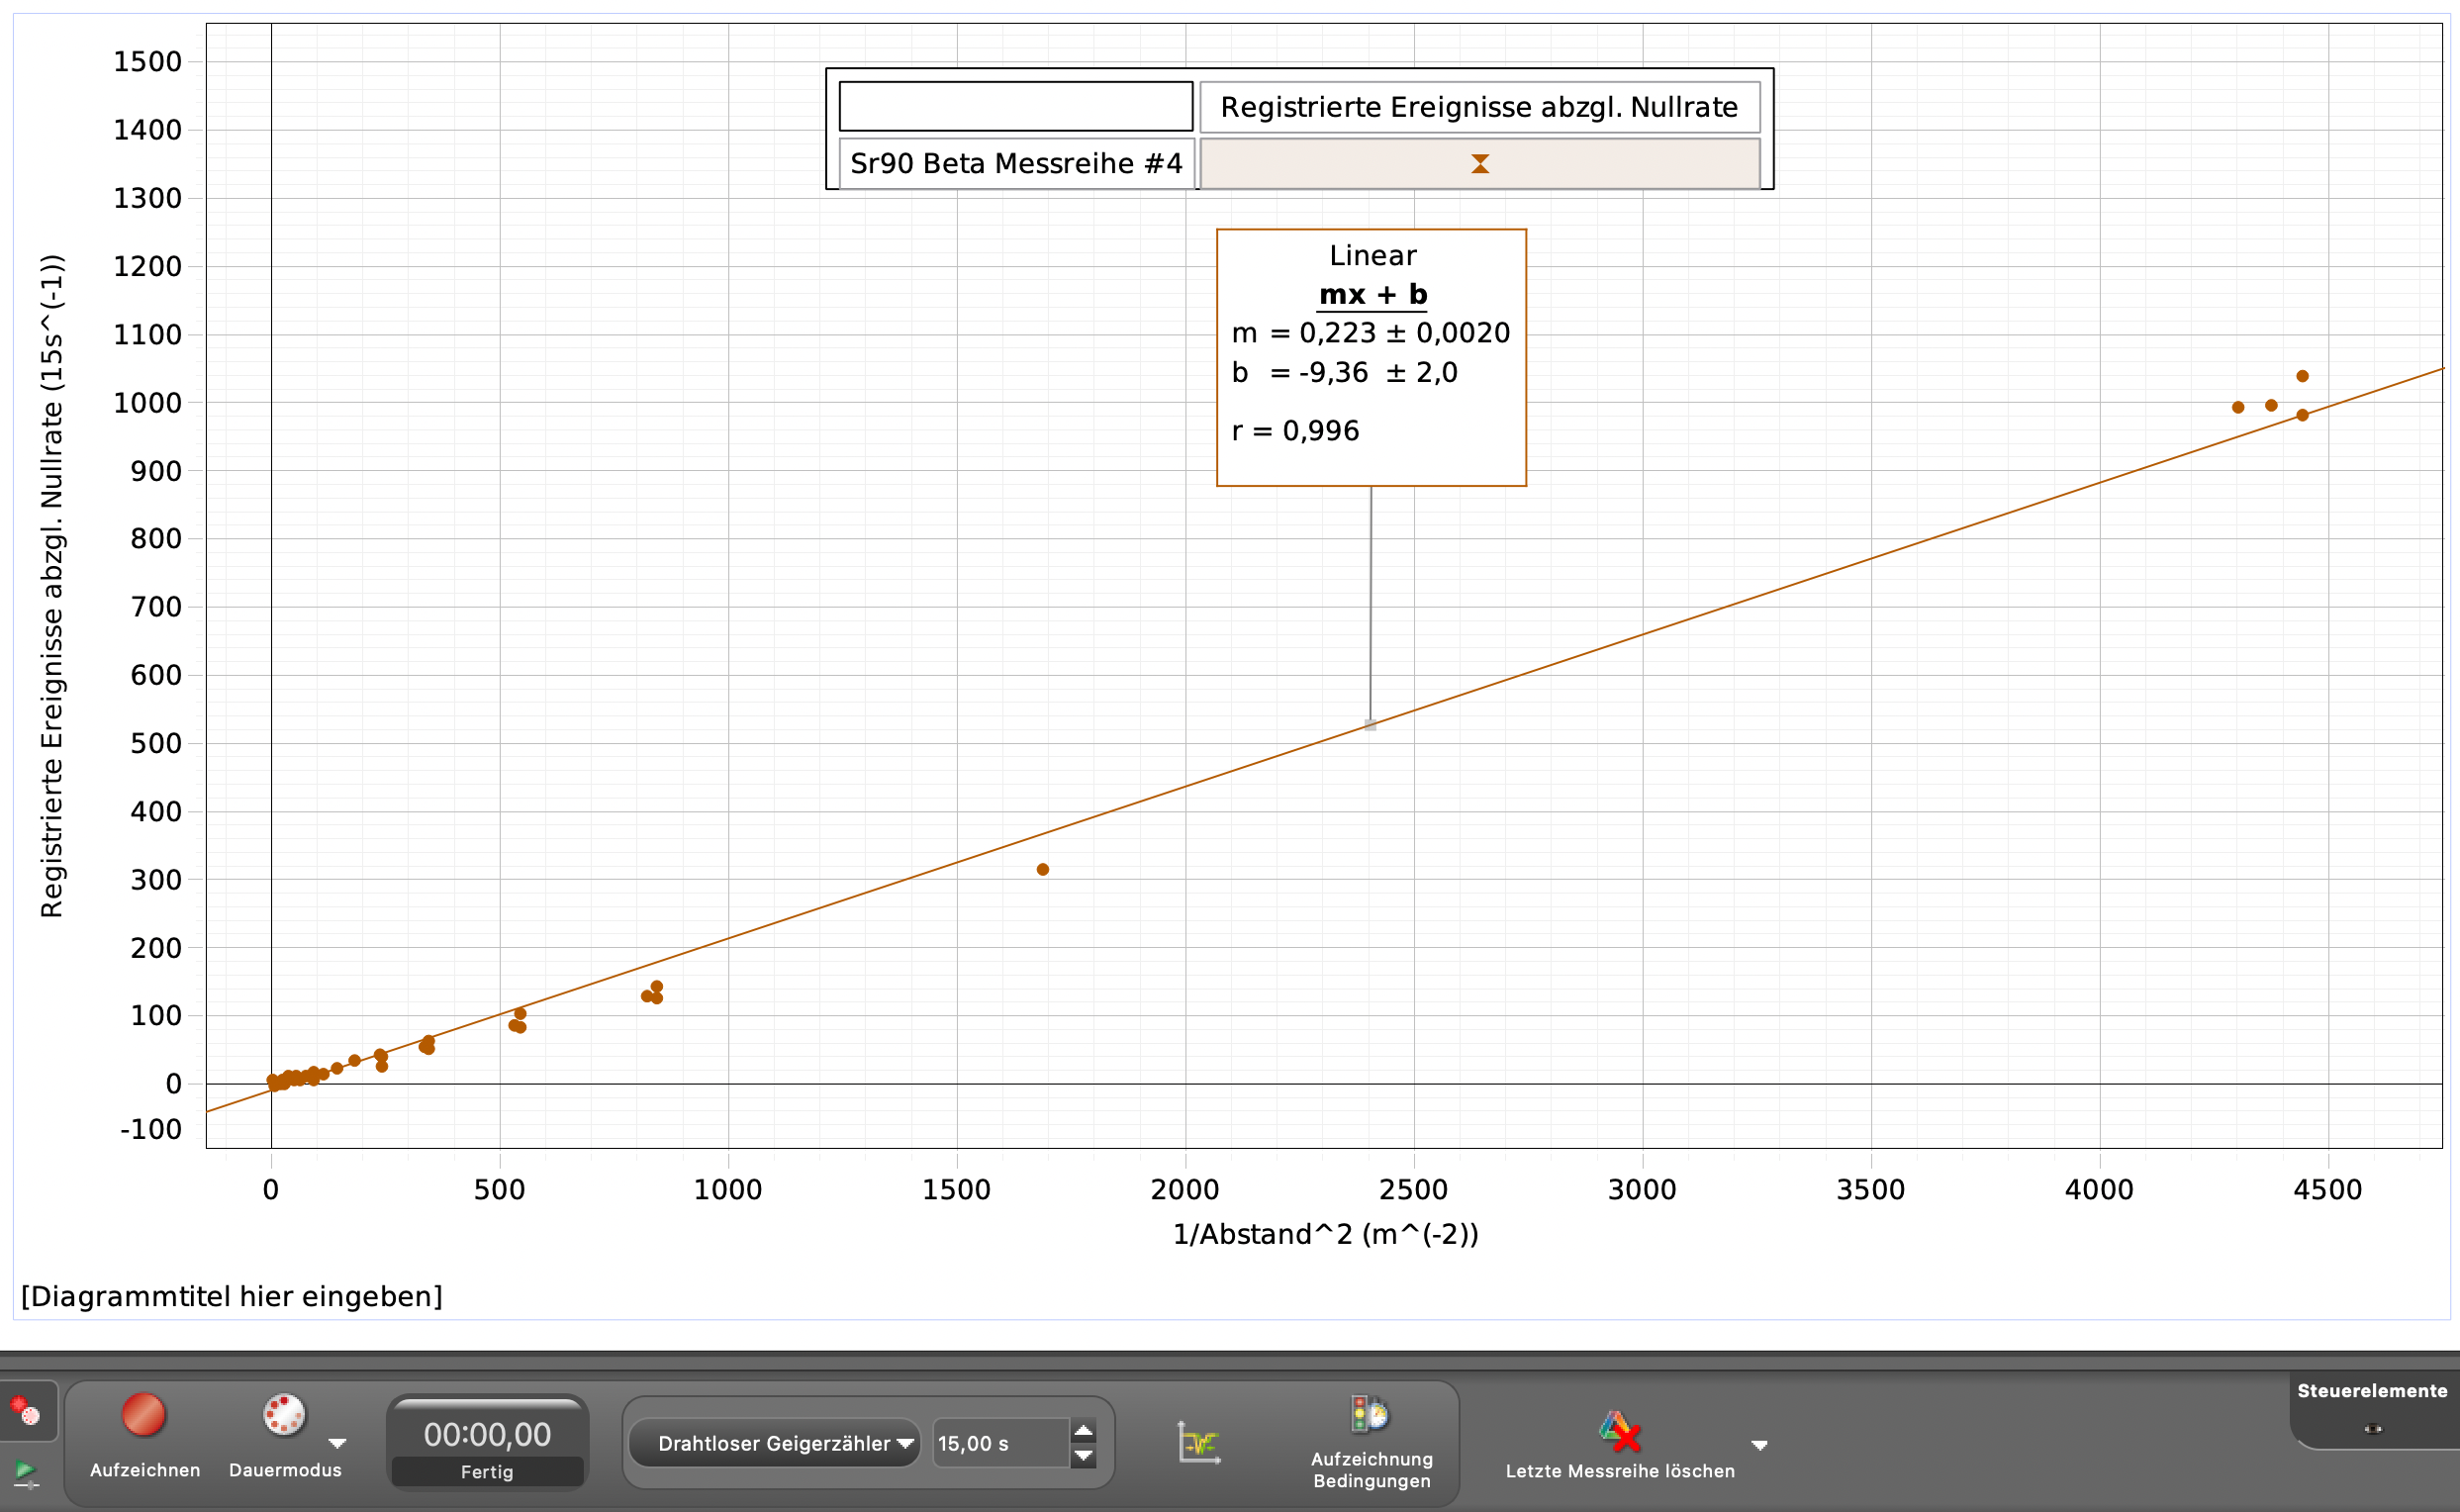Click the orange data symbol in legend
Screen dimensions: 2460x1512
(1480, 164)
